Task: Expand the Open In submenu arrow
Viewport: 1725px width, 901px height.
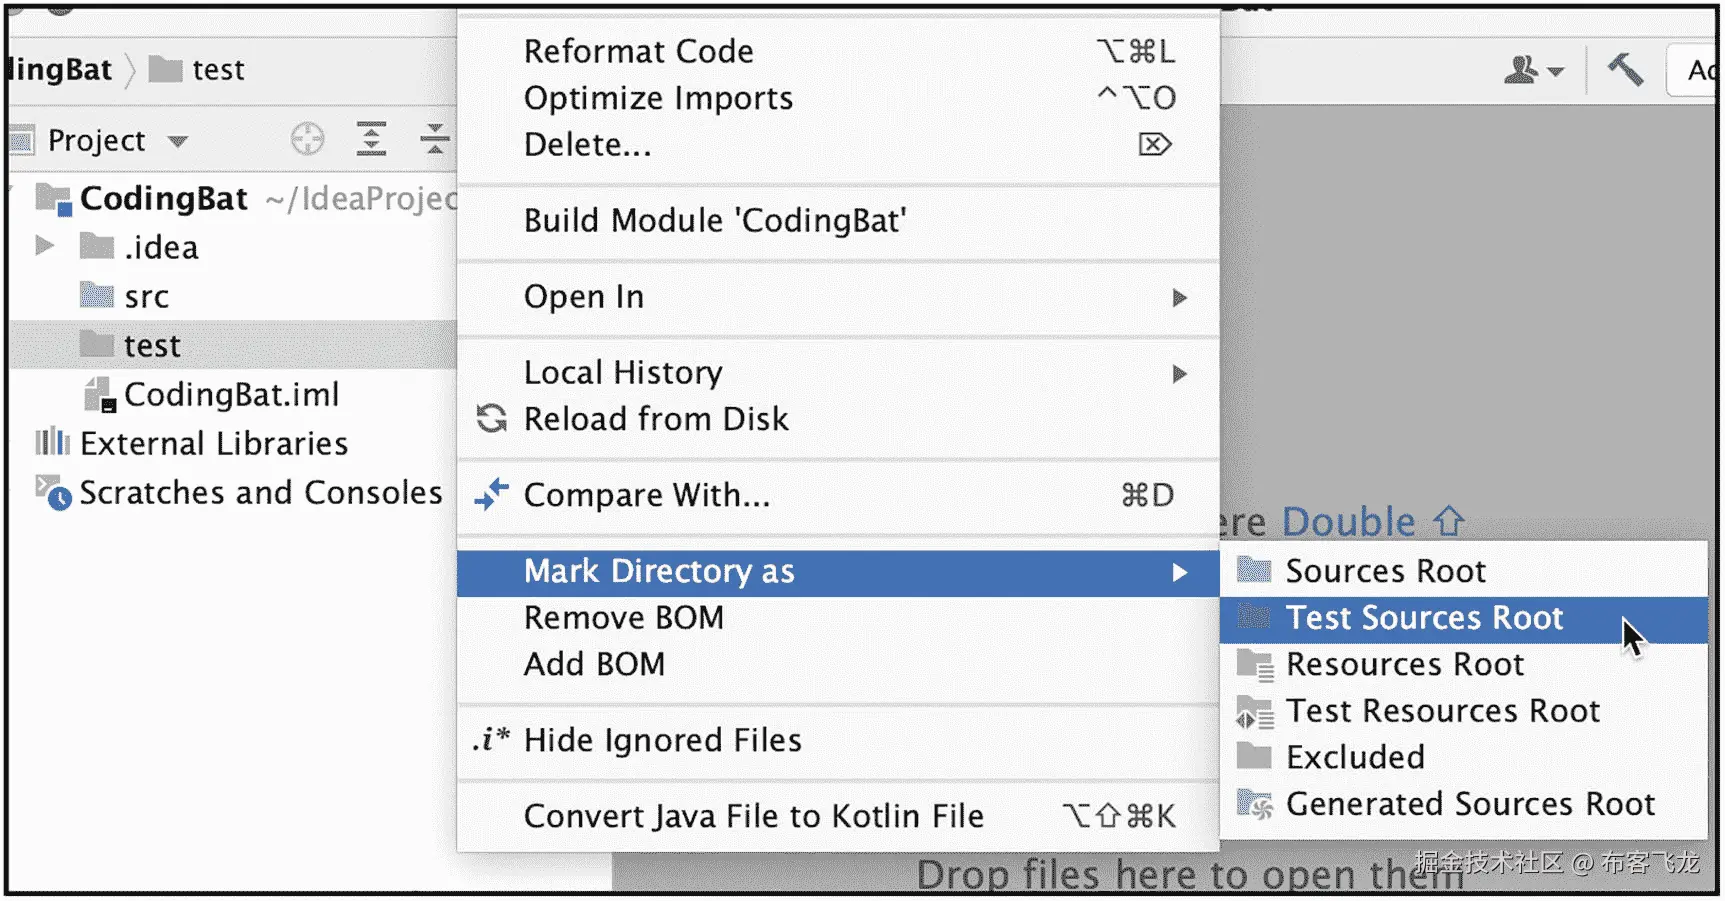Action: (x=1179, y=297)
